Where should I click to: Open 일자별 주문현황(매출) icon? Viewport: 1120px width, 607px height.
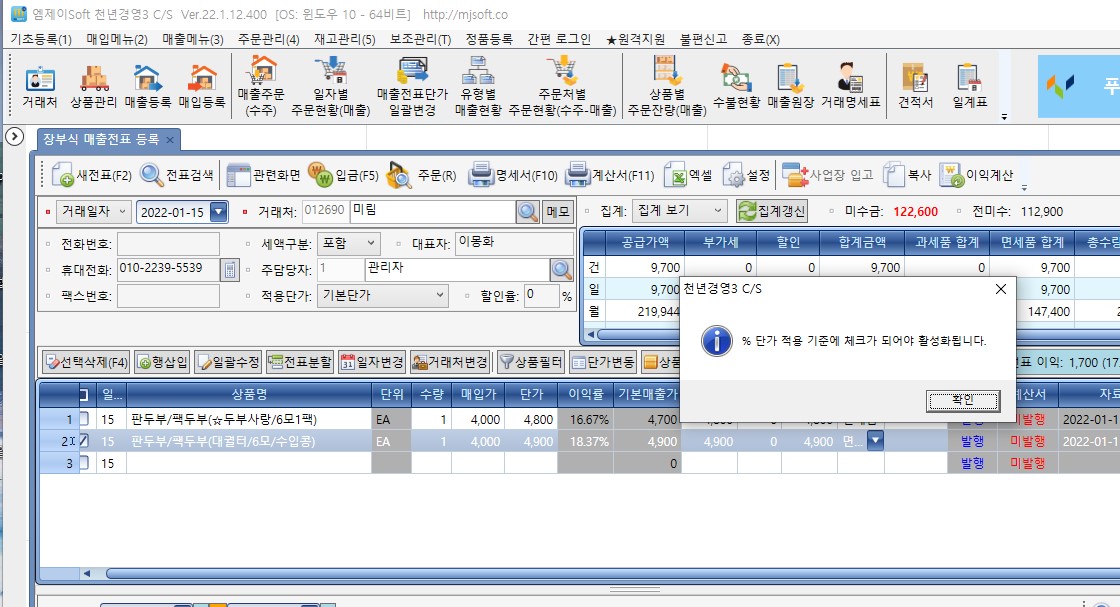pos(331,87)
